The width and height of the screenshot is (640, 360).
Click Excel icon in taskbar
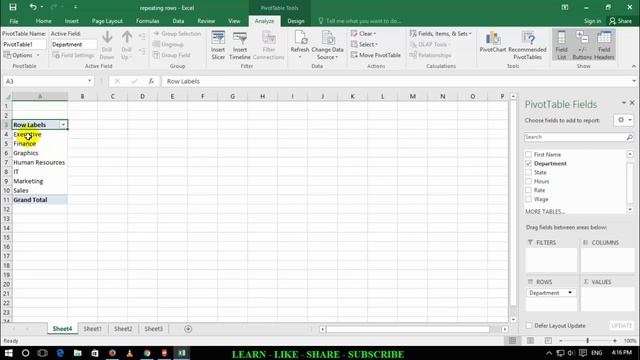(x=182, y=353)
